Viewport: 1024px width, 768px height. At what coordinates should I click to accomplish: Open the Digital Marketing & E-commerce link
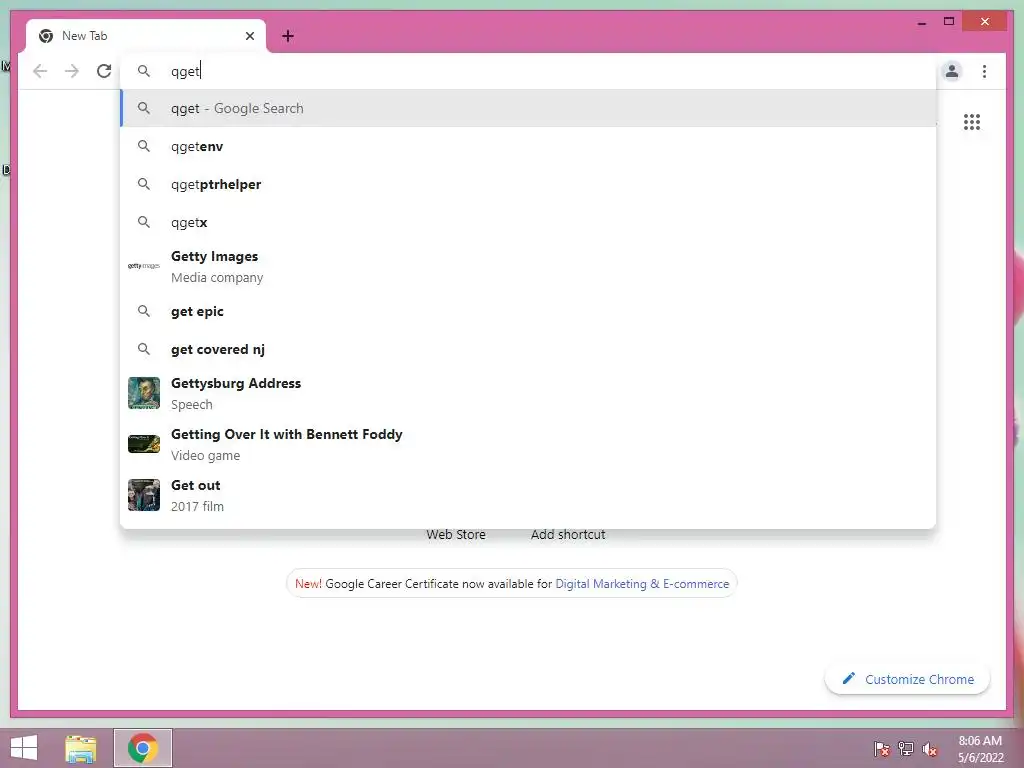point(642,584)
